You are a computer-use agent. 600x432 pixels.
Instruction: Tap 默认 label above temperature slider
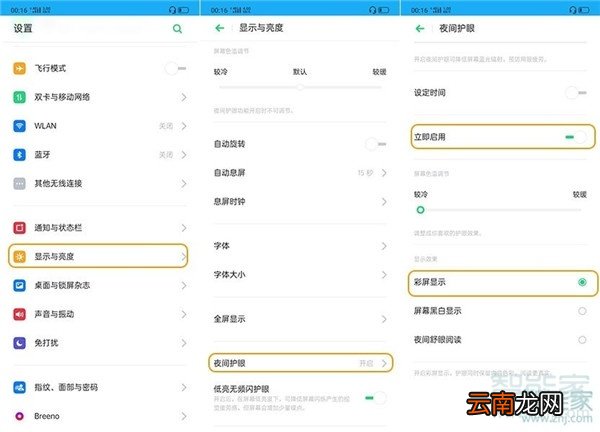click(x=300, y=72)
